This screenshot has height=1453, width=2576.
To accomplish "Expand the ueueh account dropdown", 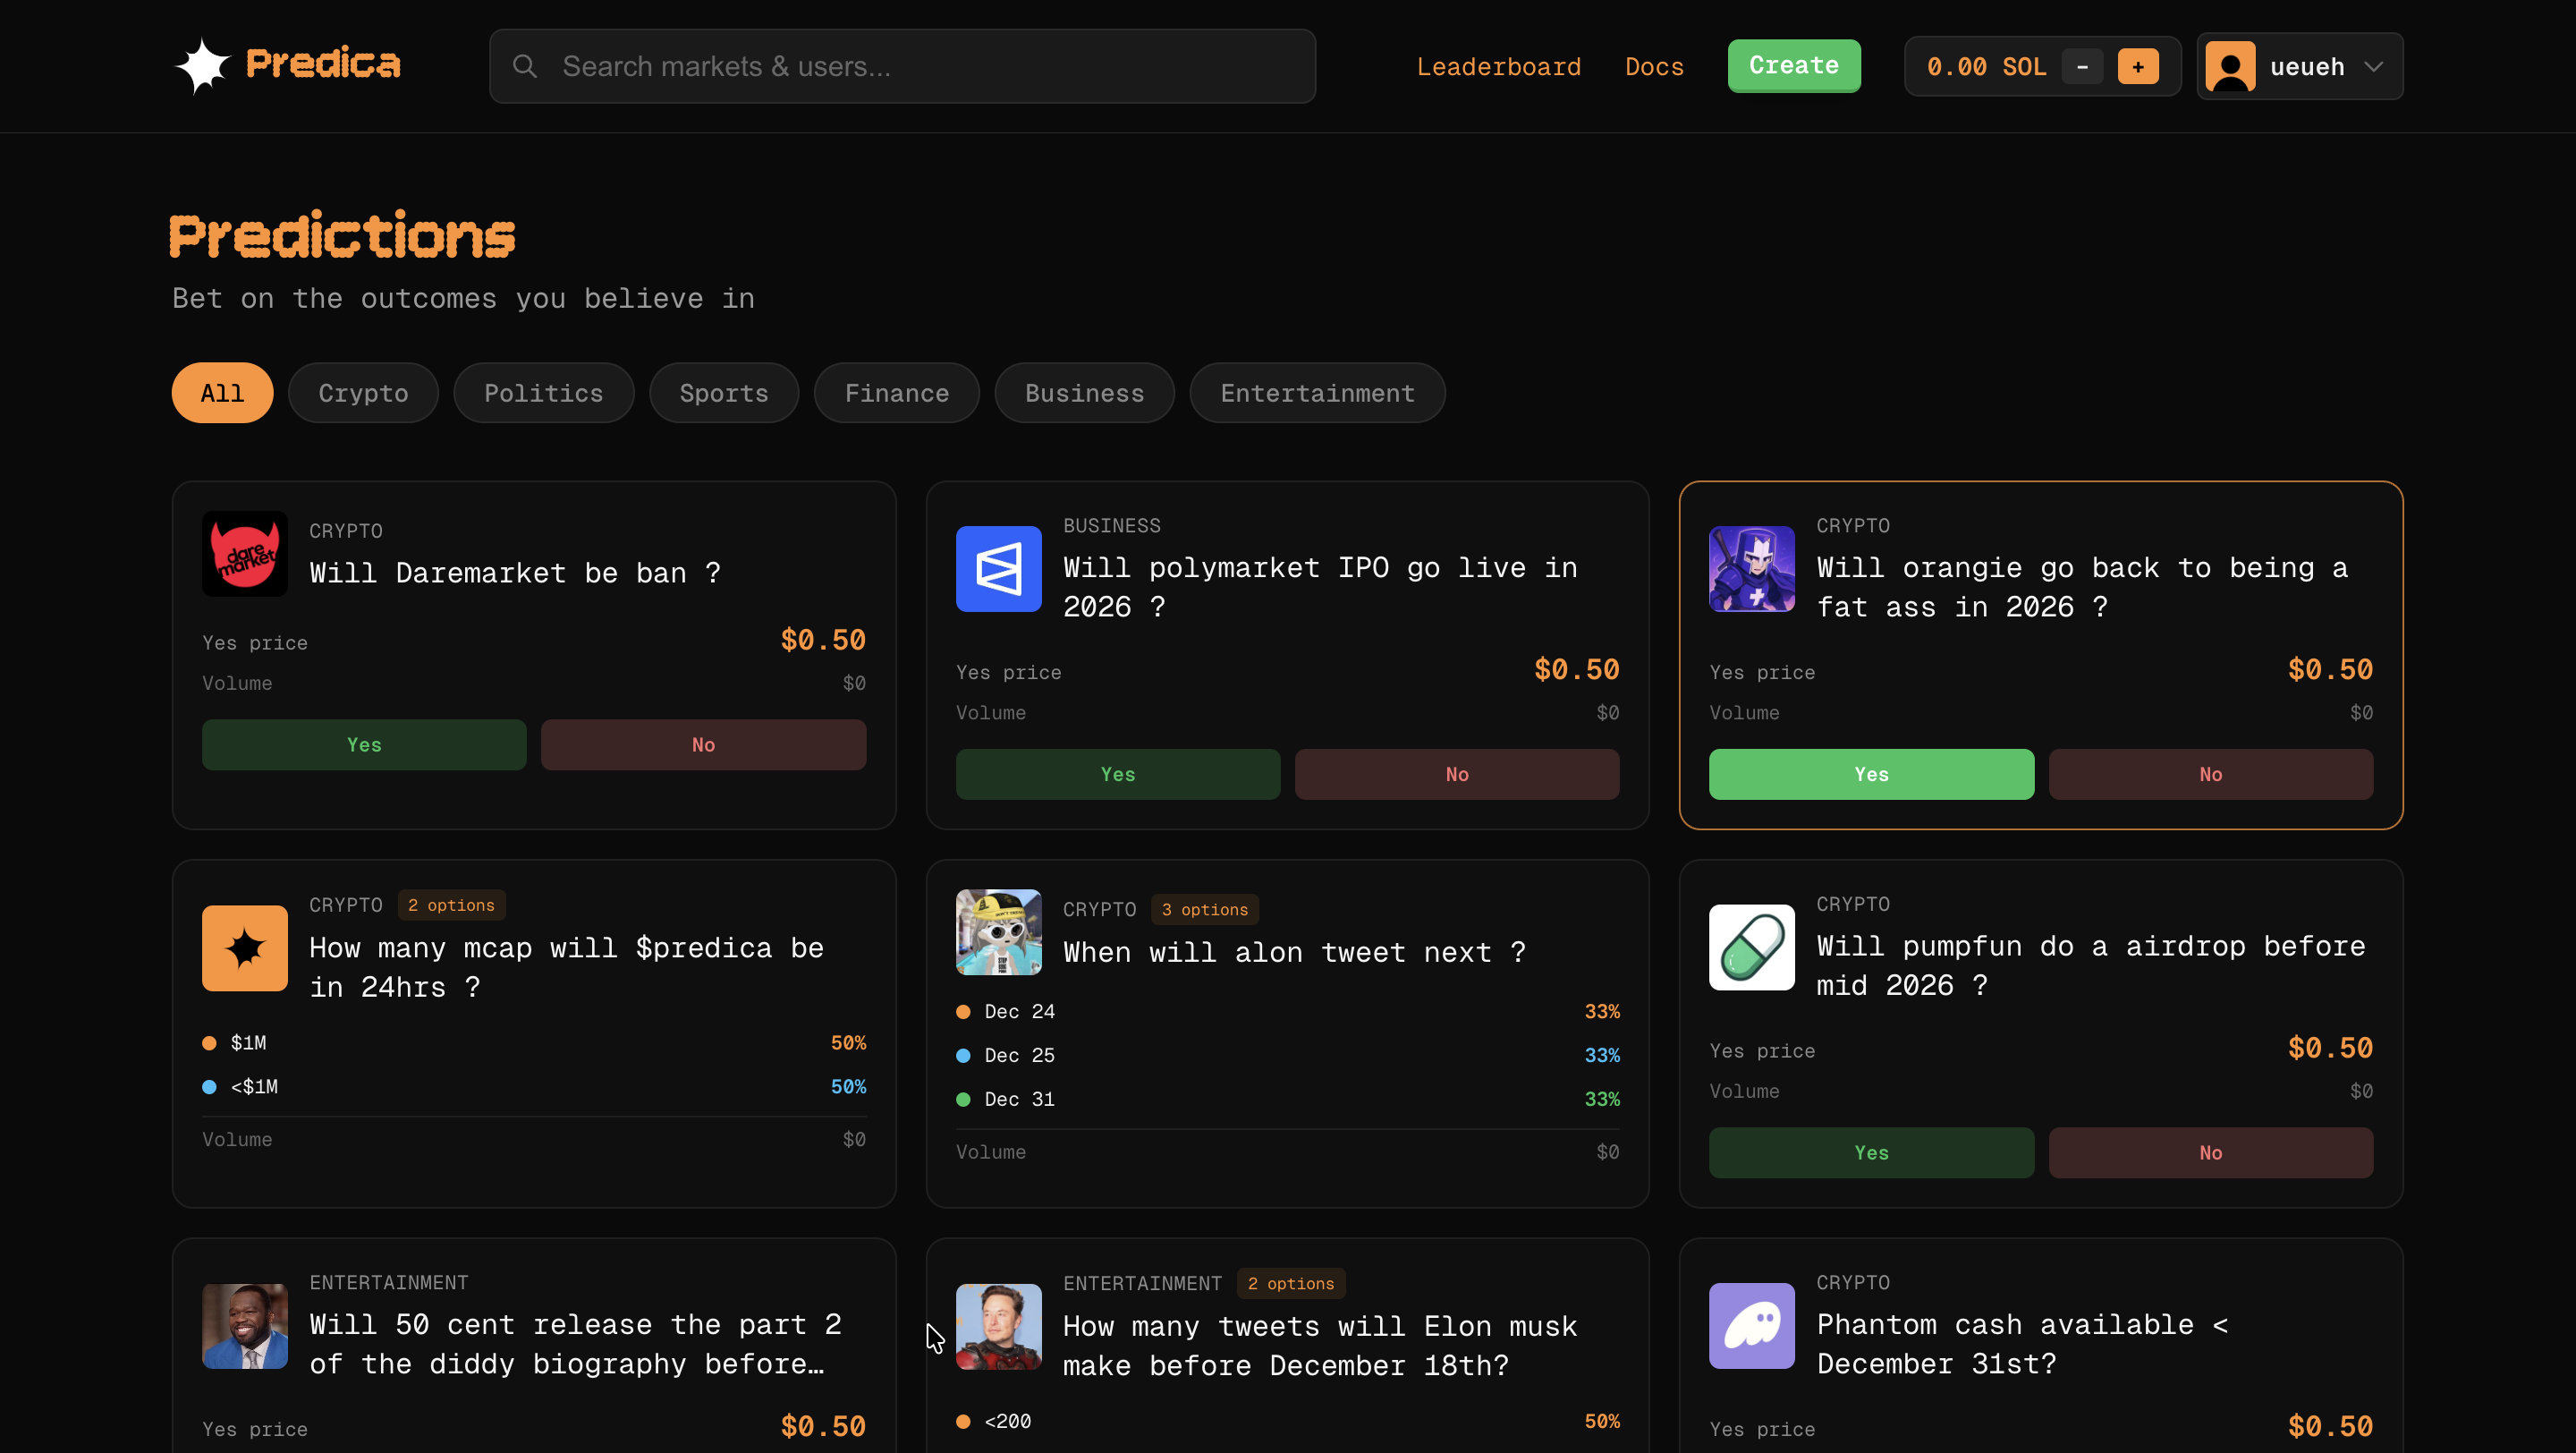I will 2373,66.
